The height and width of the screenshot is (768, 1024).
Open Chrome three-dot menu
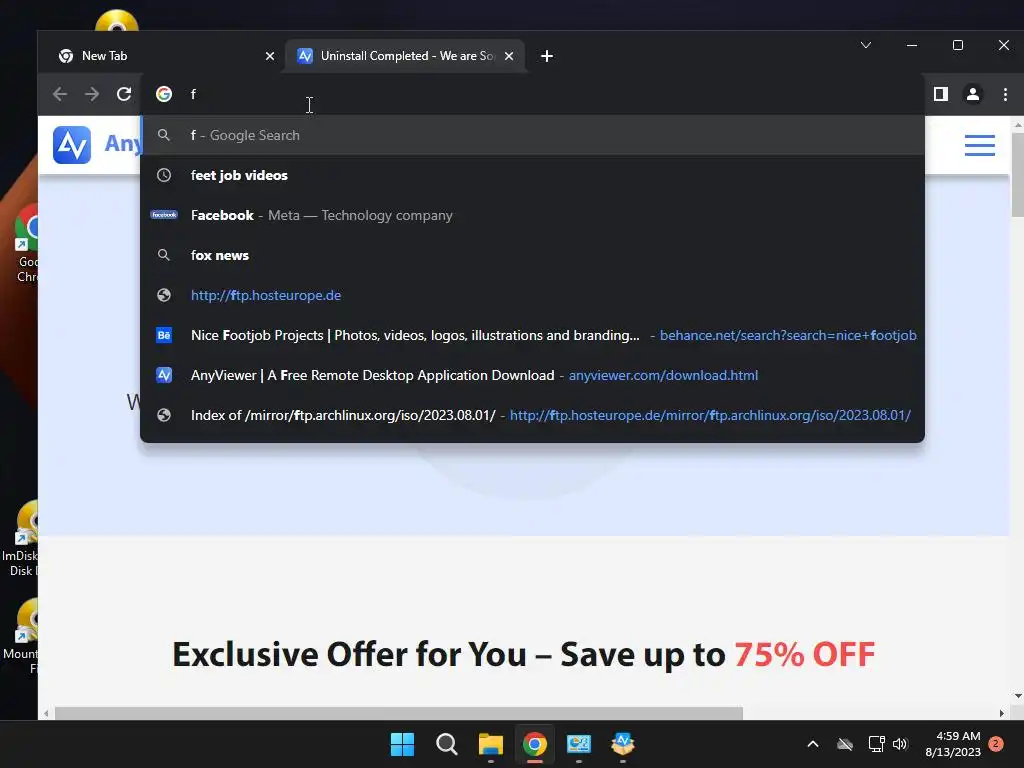click(1005, 94)
